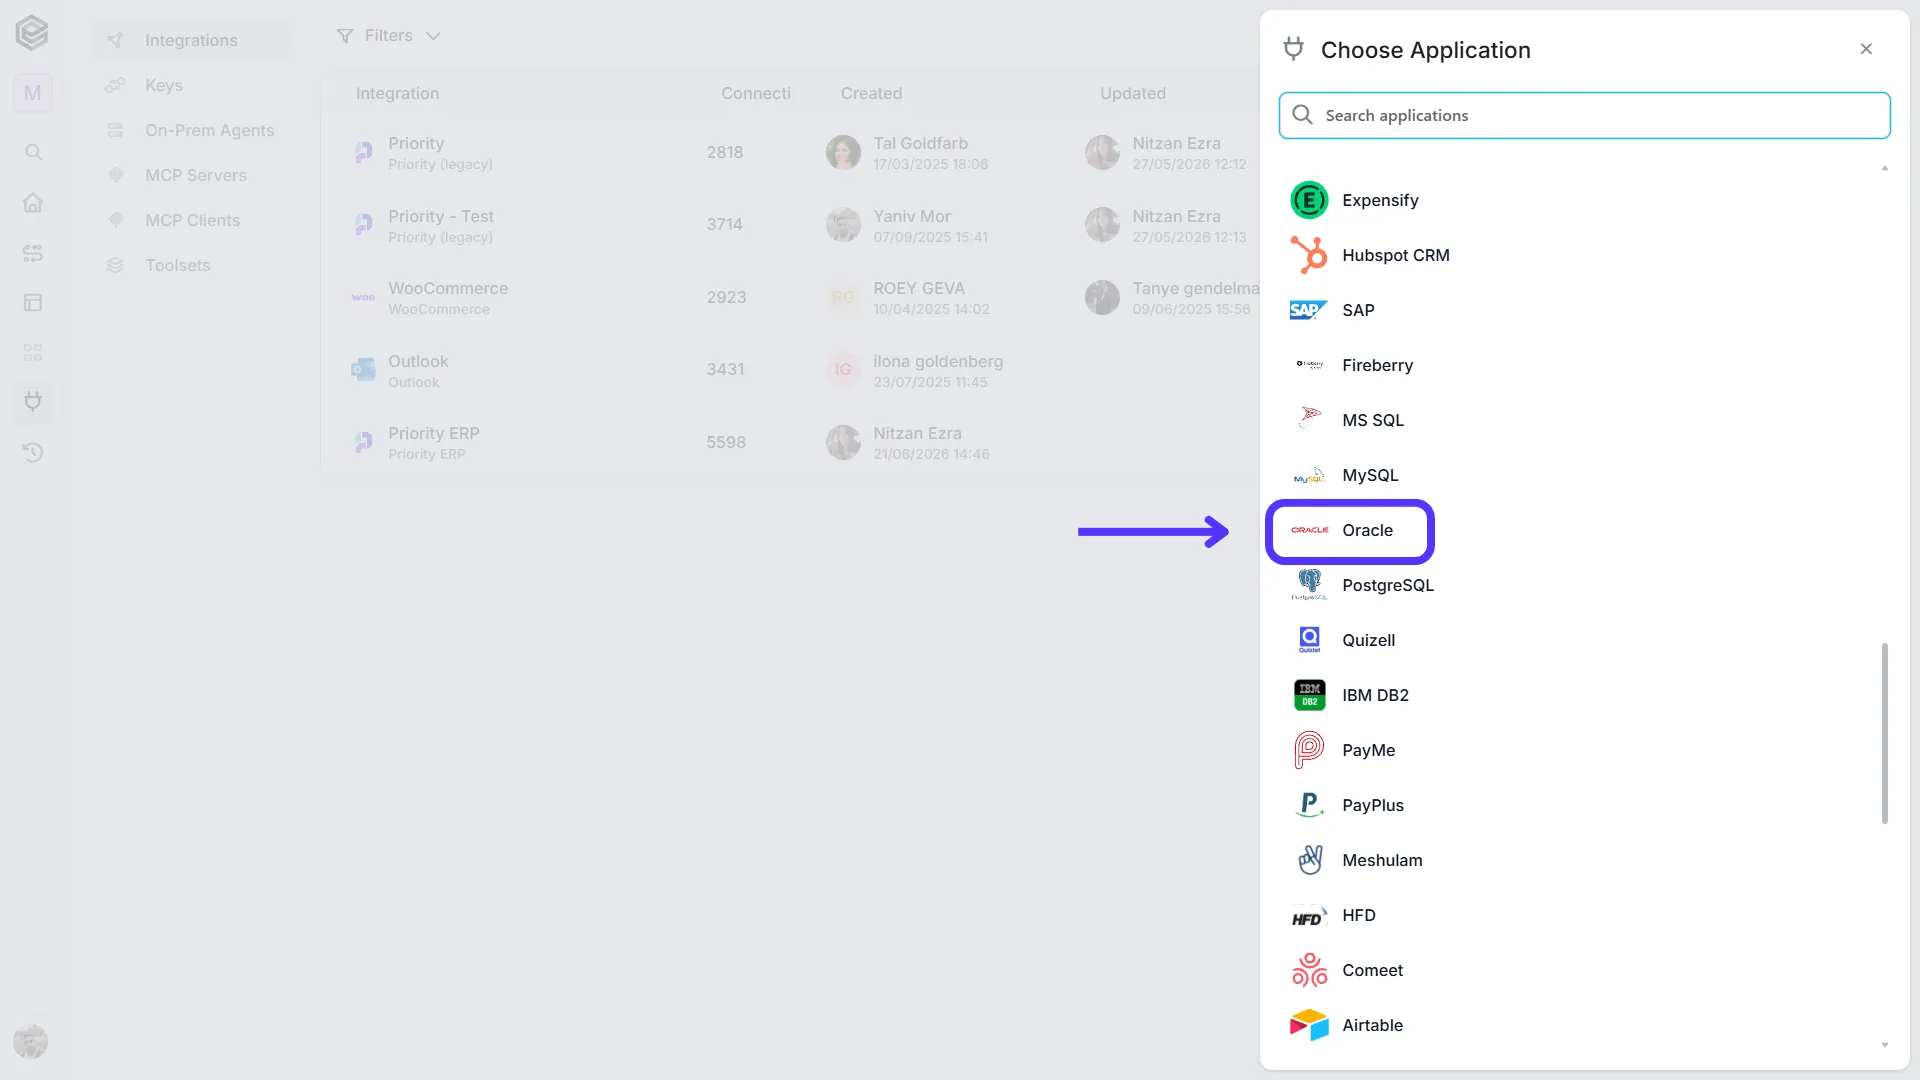Sort by the Updated column header
Viewport: 1920px width, 1080px height.
click(1132, 93)
